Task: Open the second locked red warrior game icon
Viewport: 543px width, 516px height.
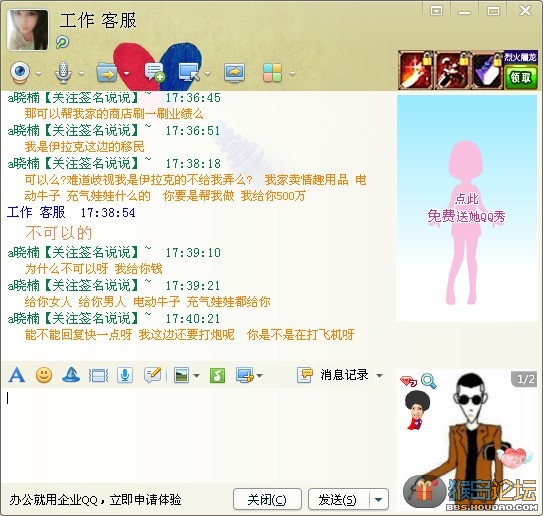Action: pos(452,70)
